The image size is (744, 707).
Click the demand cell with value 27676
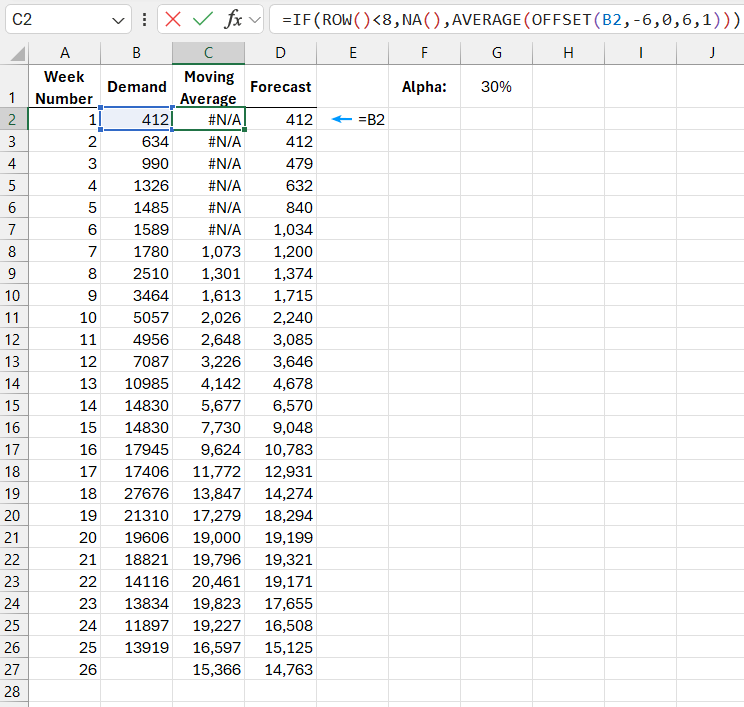point(136,493)
